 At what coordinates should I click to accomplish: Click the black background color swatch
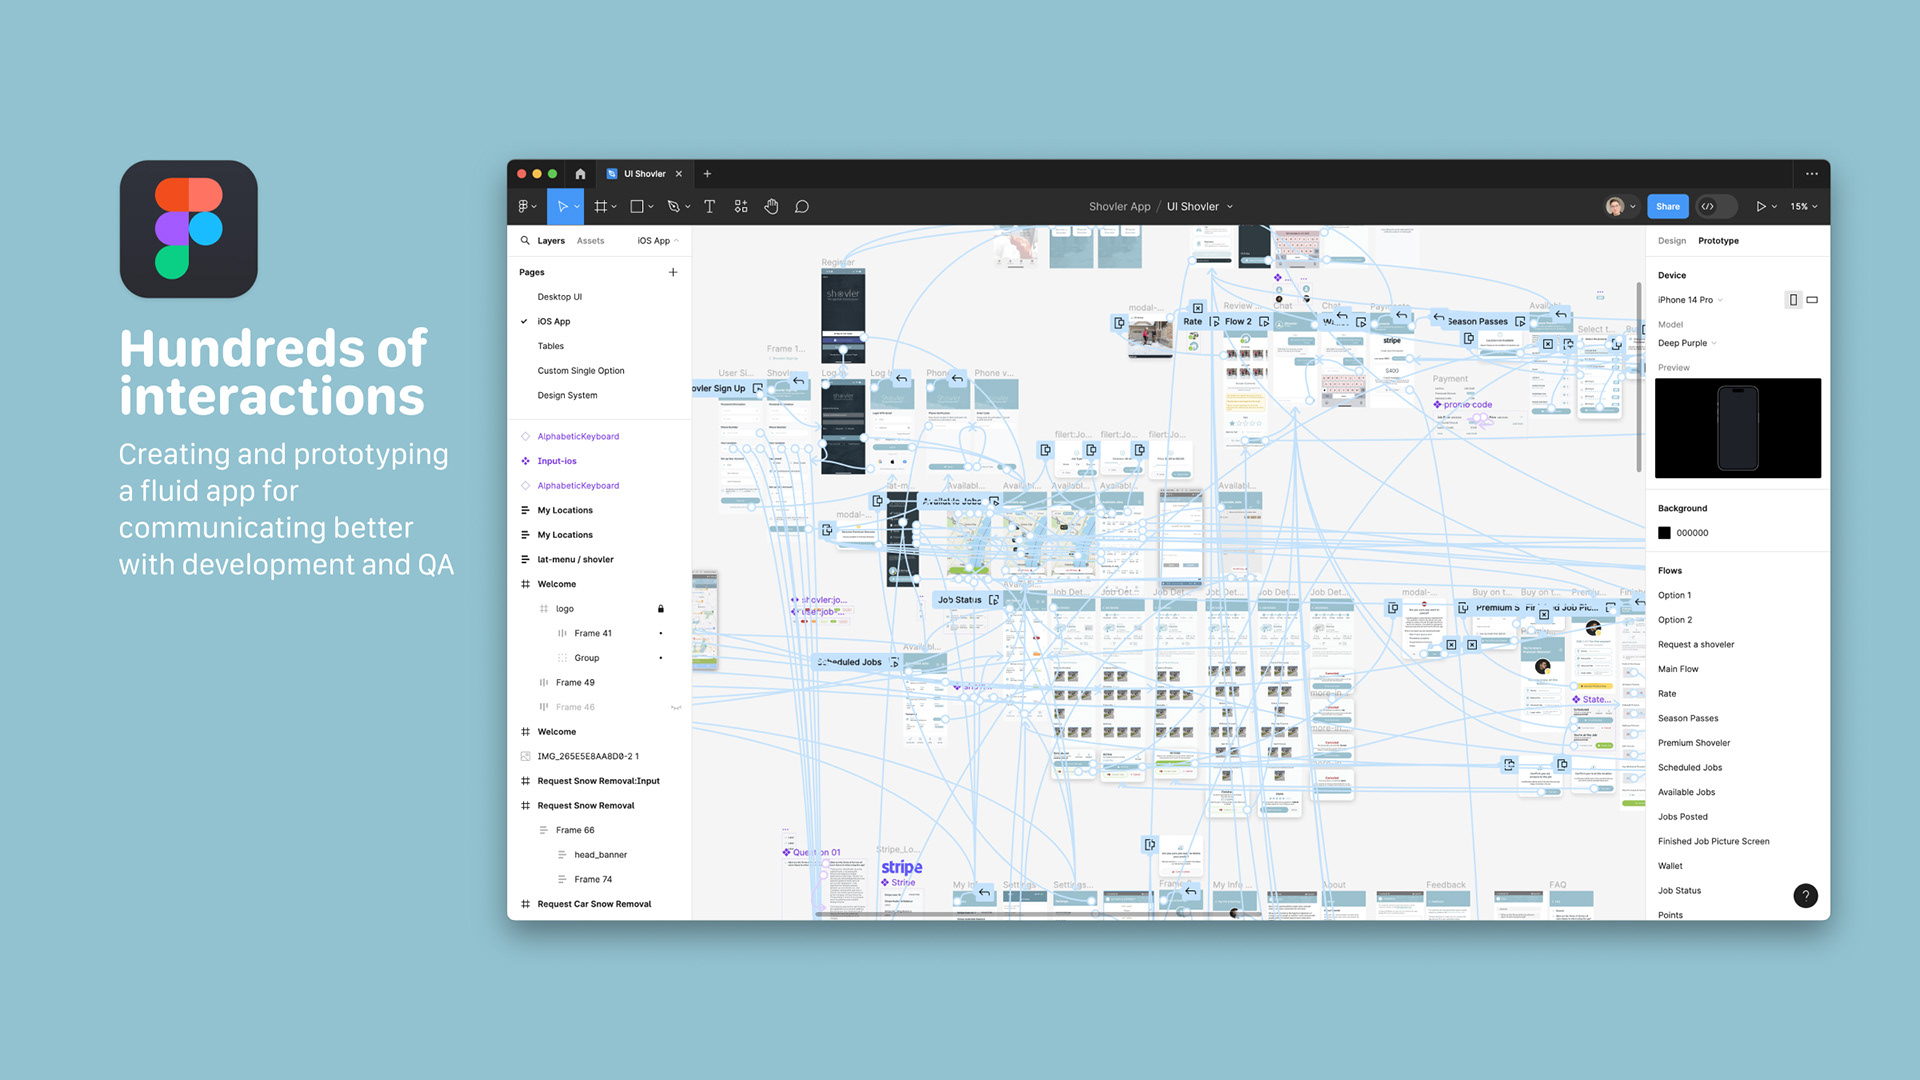tap(1664, 534)
